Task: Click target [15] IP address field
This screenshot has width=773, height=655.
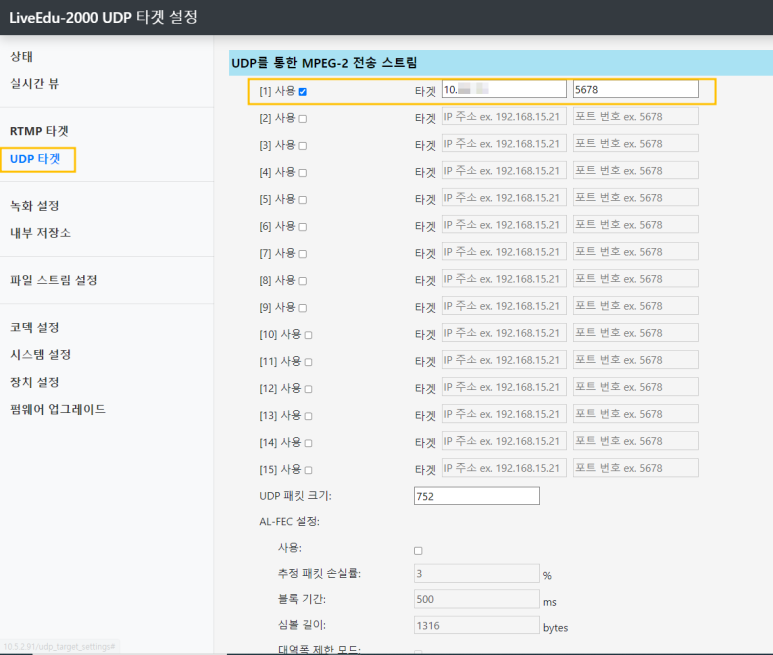Action: point(504,468)
